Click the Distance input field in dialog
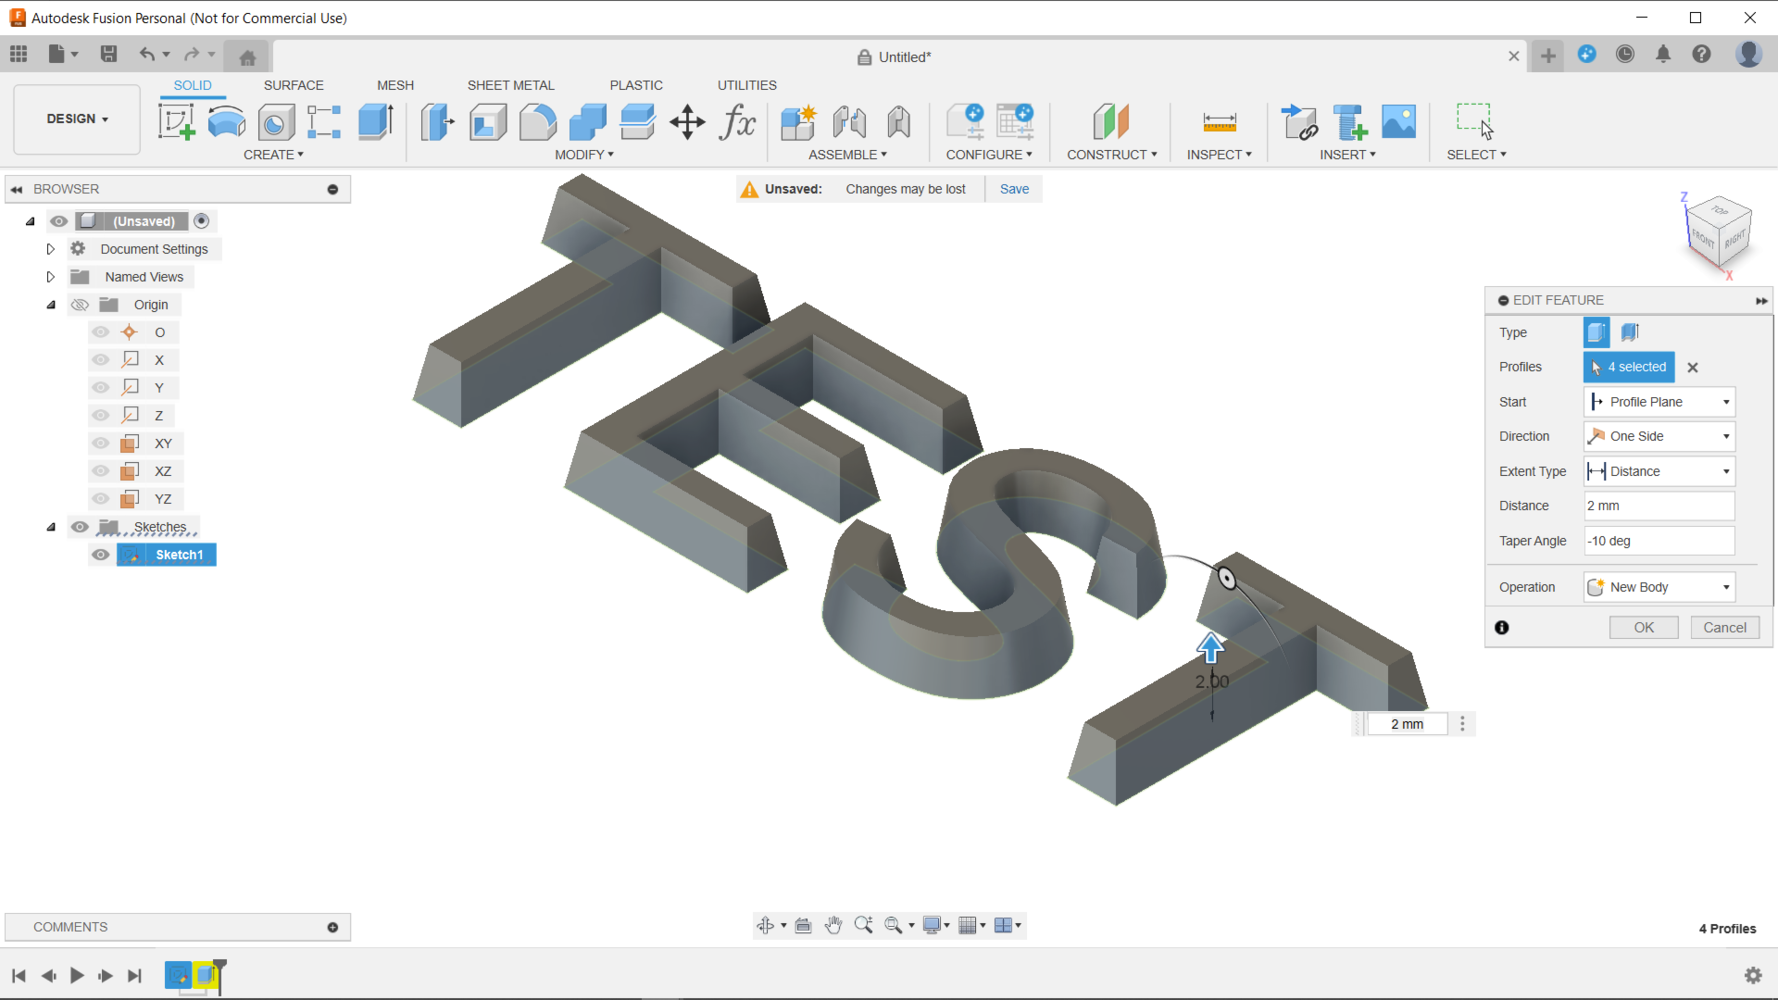The image size is (1778, 1000). (1659, 506)
